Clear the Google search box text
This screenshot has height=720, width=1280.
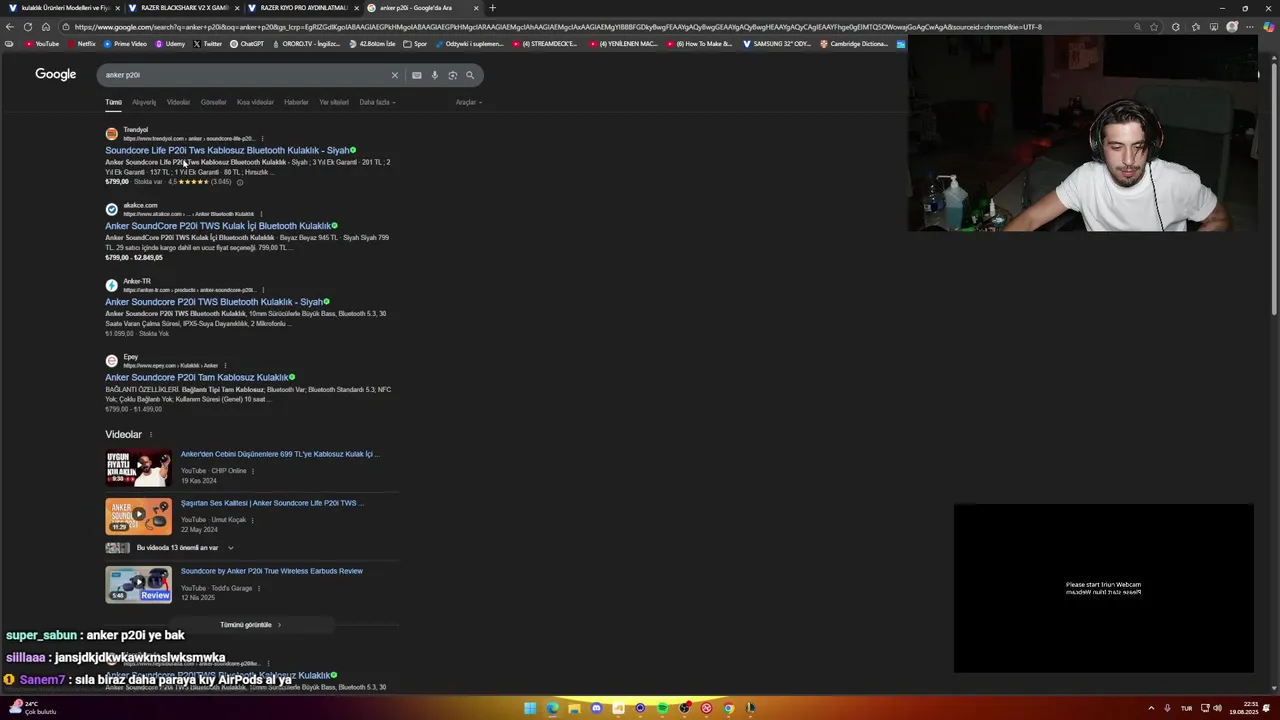tap(394, 75)
